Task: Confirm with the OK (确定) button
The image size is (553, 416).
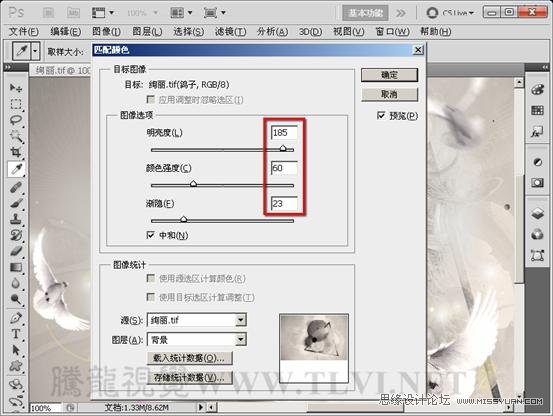Action: coord(389,75)
